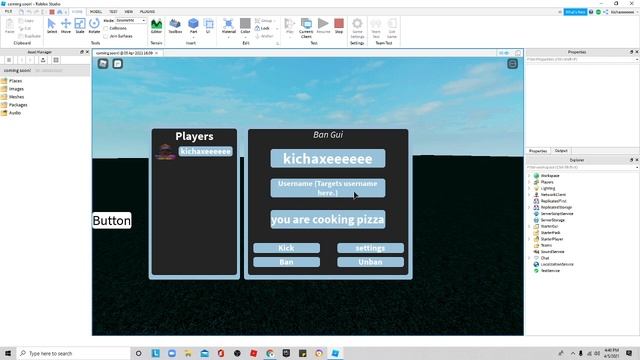Image resolution: width=640 pixels, height=360 pixels.
Task: Open the Terrain Editor
Action: [x=156, y=26]
